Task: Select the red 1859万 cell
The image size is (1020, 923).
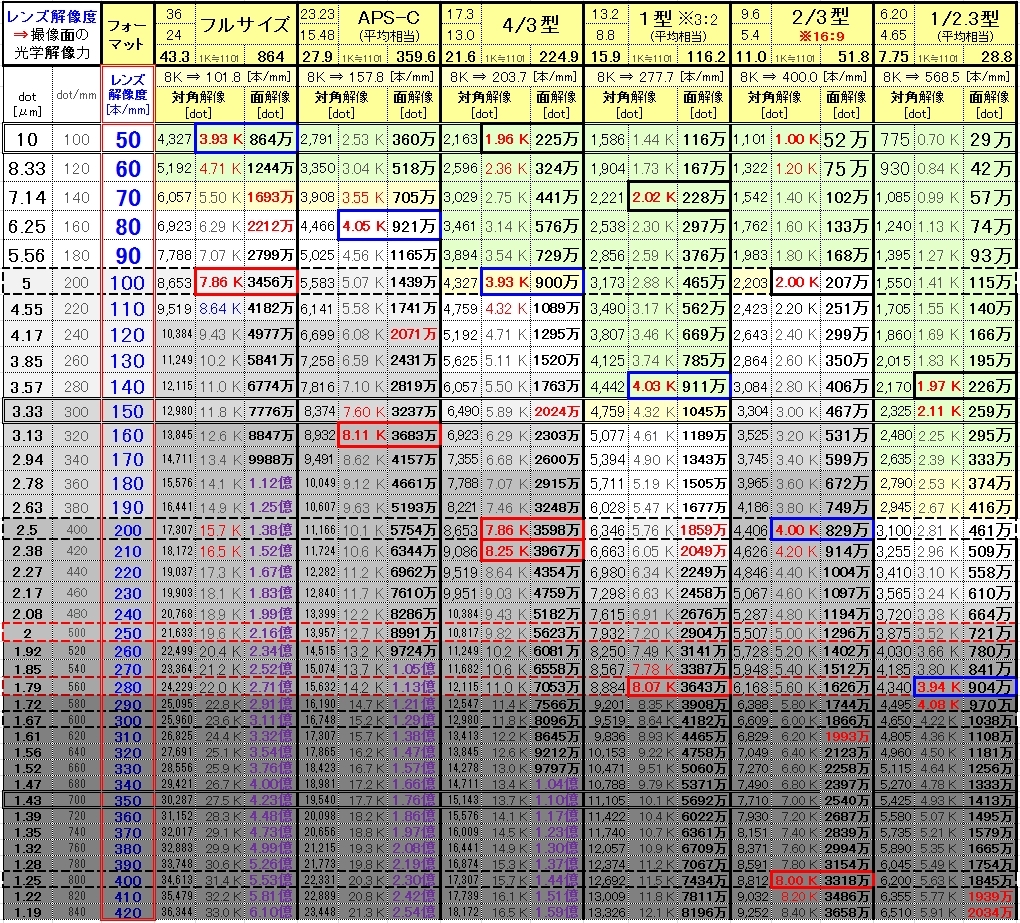Action: [x=703, y=530]
